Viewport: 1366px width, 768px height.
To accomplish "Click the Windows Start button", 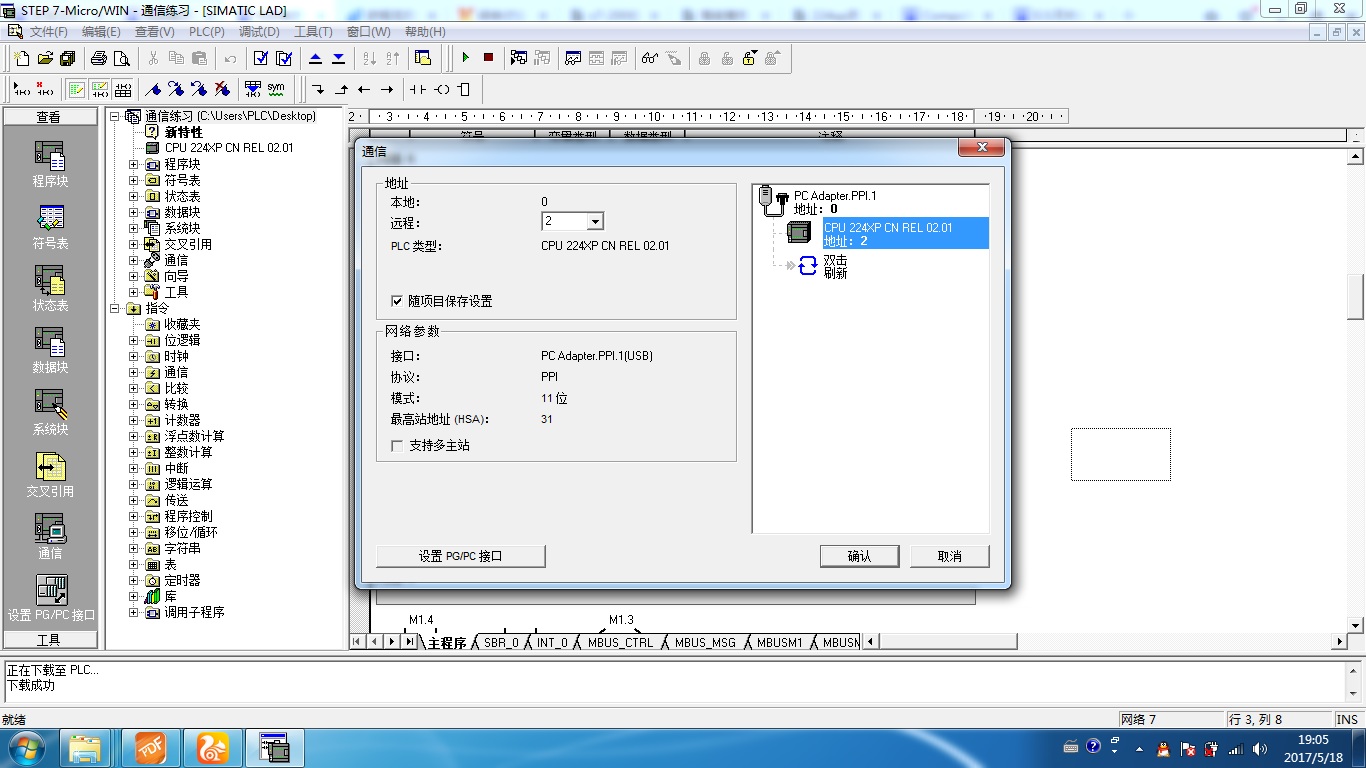I will (x=26, y=748).
